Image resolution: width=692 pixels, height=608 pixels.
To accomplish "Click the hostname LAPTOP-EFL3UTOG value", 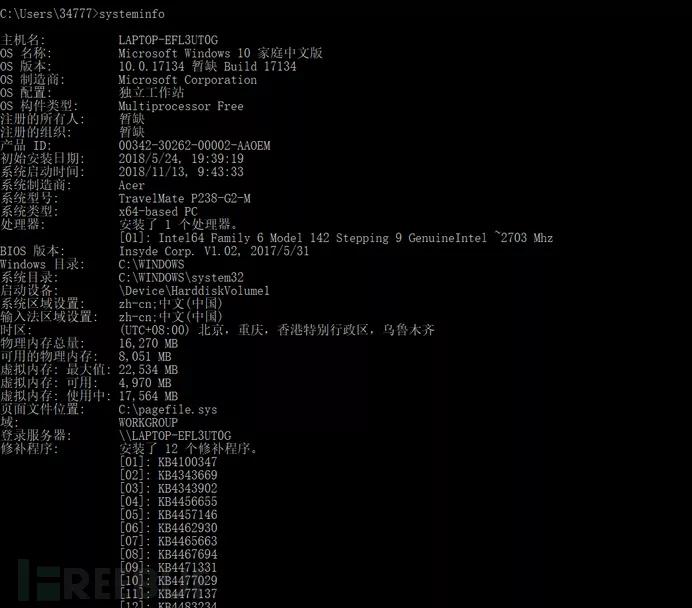I will coord(168,40).
